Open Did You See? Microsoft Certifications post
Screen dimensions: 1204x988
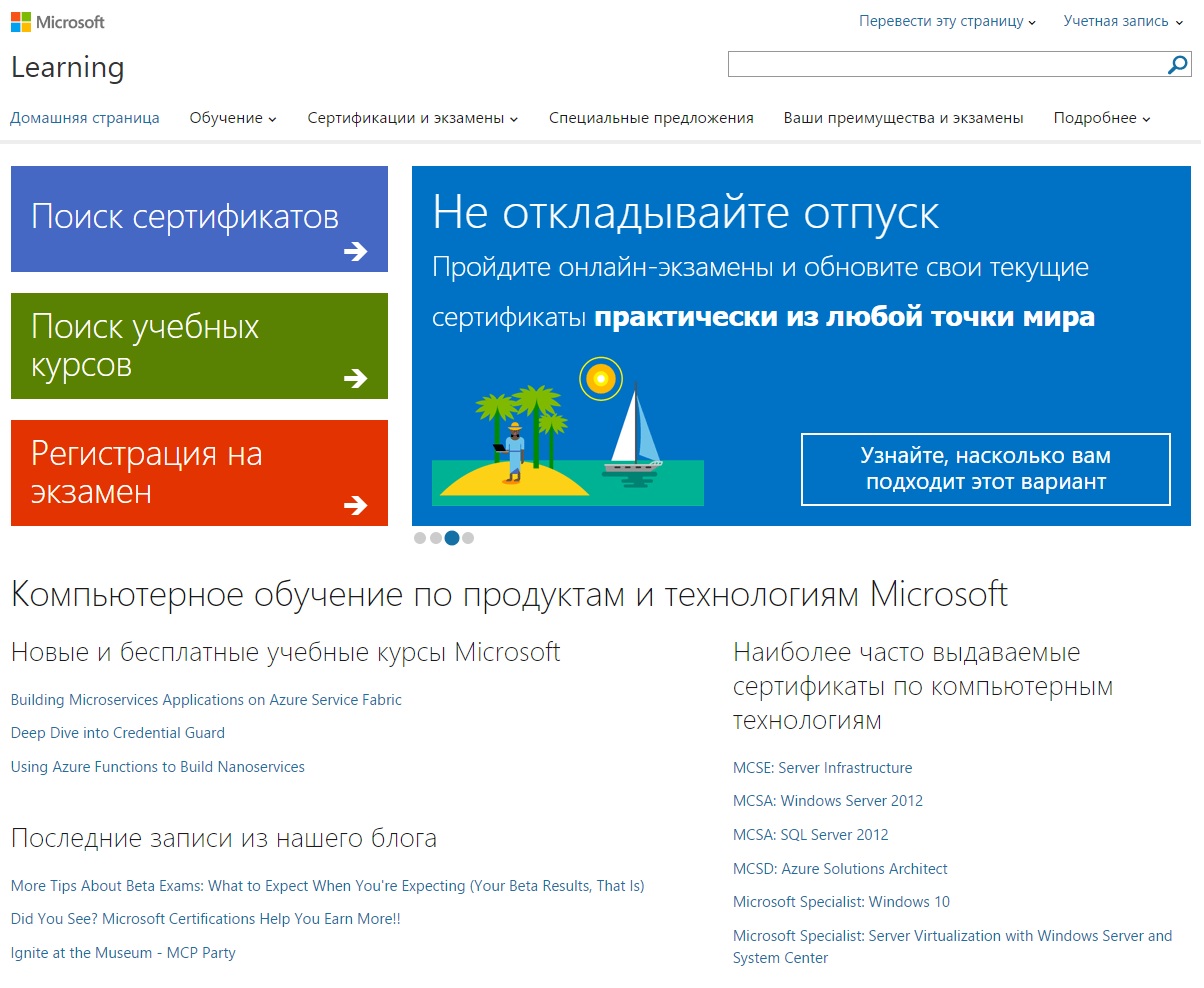pos(205,919)
